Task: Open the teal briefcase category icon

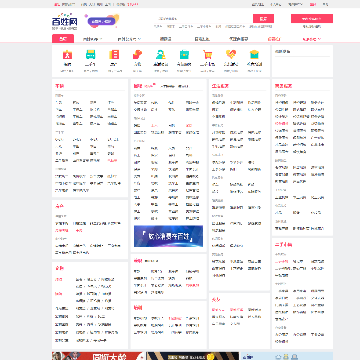Action: [x=184, y=54]
